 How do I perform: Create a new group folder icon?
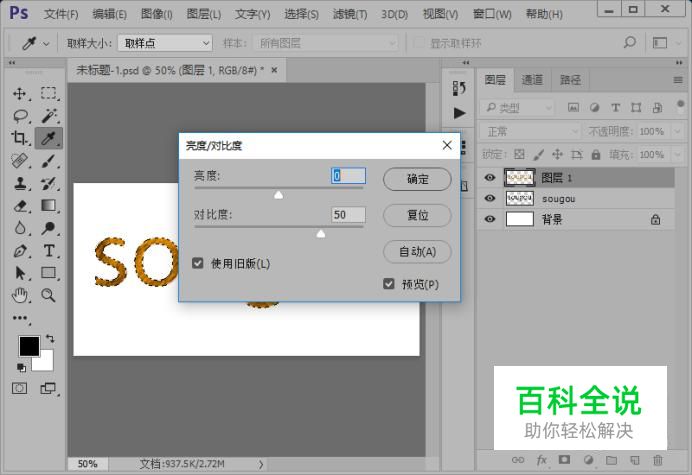pos(611,460)
